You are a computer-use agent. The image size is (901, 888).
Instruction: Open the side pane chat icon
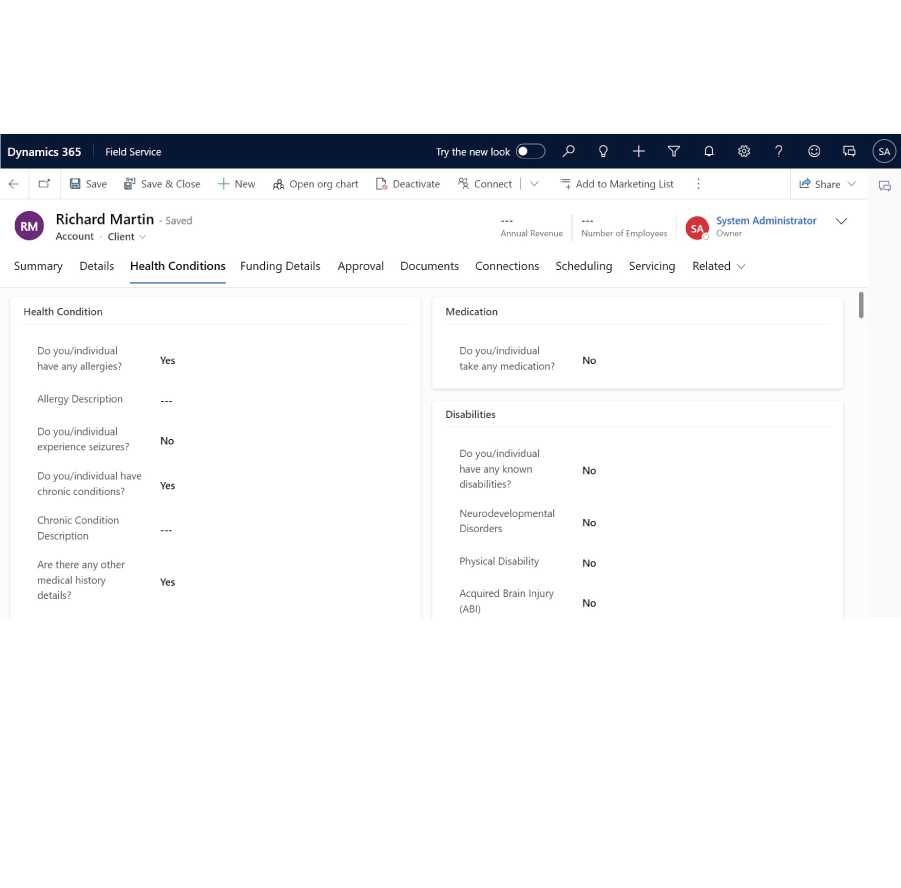click(x=884, y=186)
